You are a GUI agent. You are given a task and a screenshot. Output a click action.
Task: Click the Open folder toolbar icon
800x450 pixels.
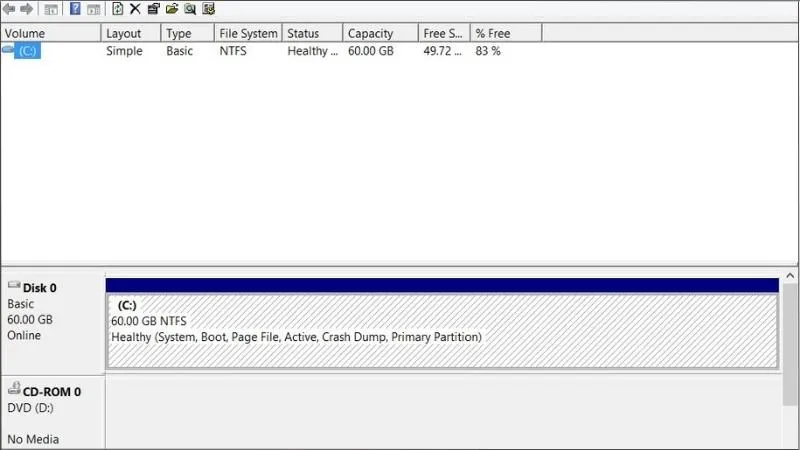pyautogui.click(x=171, y=9)
